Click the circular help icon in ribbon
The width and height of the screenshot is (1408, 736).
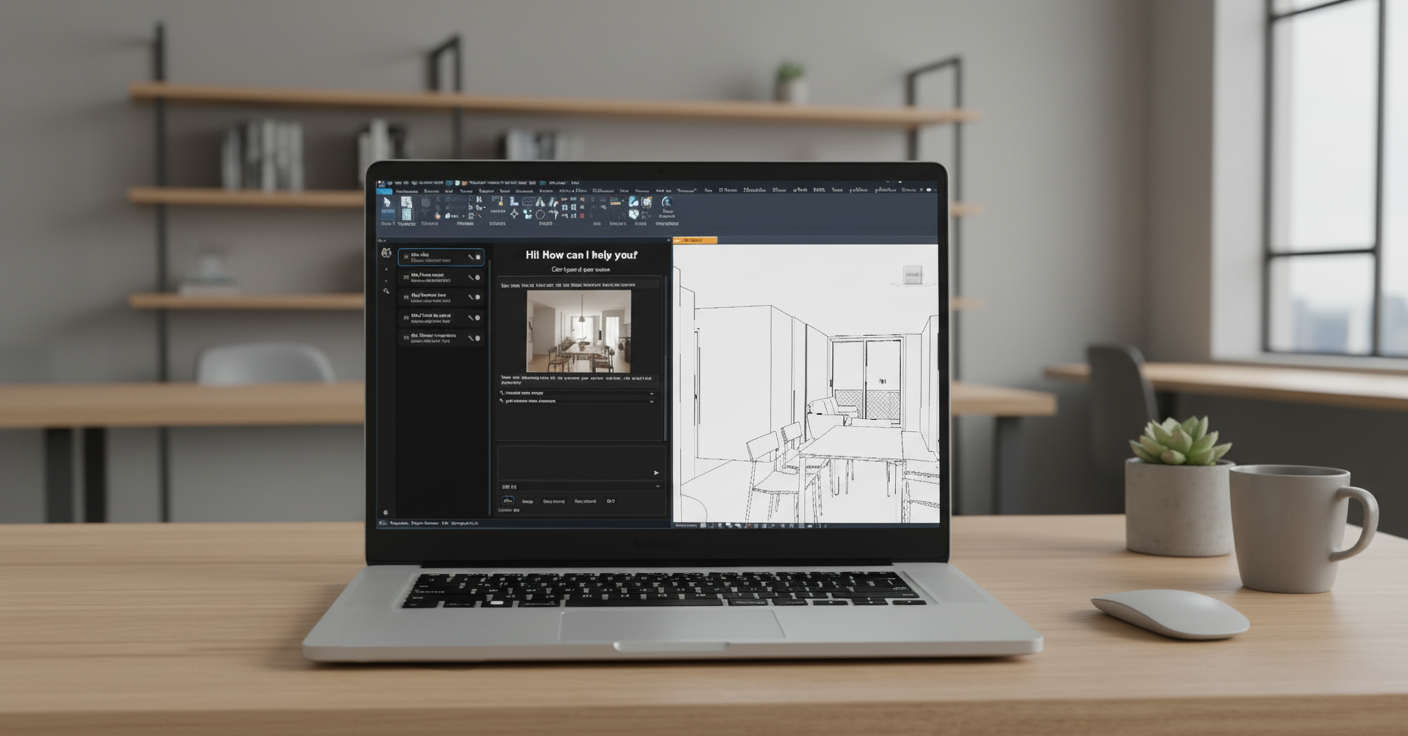(666, 203)
